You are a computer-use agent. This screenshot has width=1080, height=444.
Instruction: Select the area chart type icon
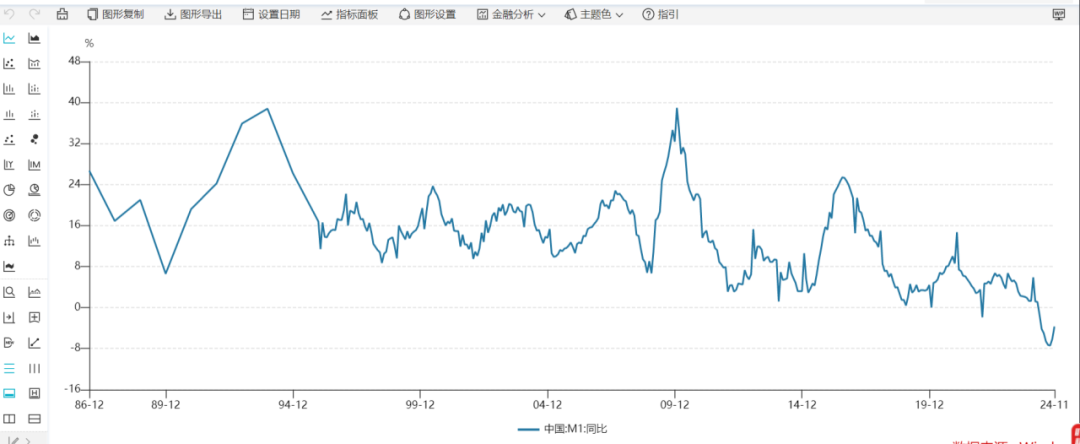coord(34,39)
